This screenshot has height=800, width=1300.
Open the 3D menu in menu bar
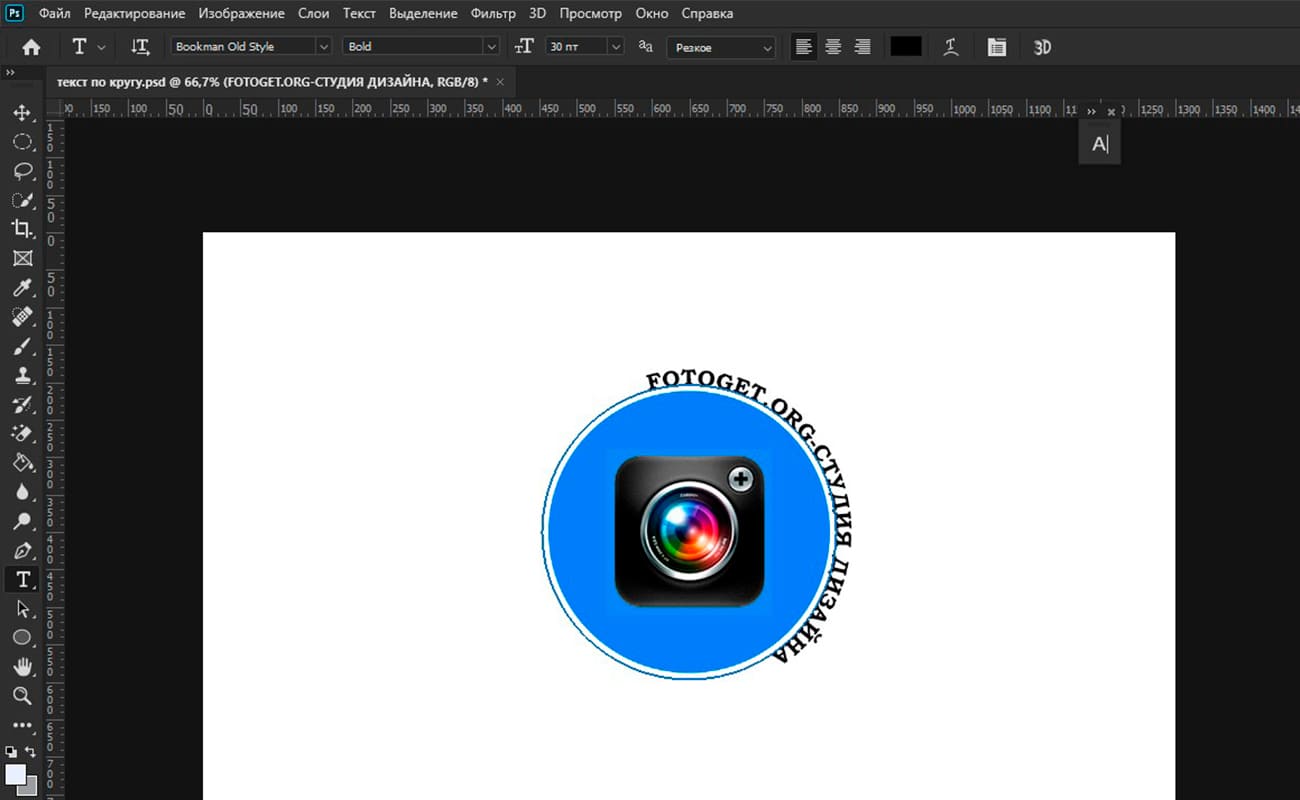click(x=538, y=14)
